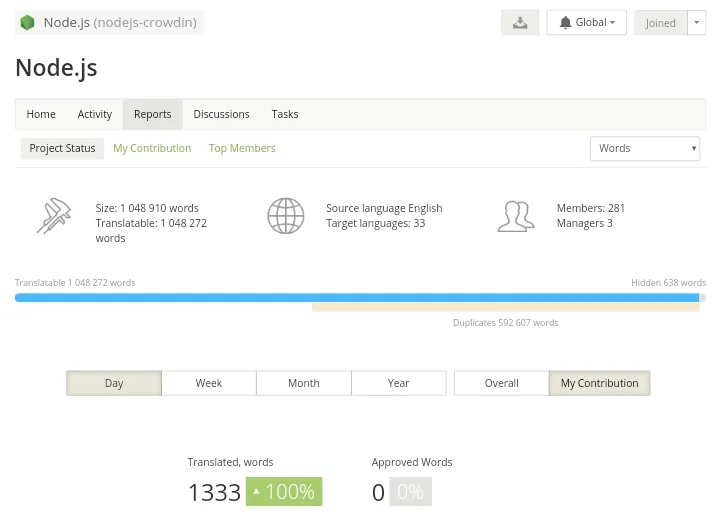The image size is (720, 520).
Task: Switch to the Activity tab
Action: (x=95, y=114)
